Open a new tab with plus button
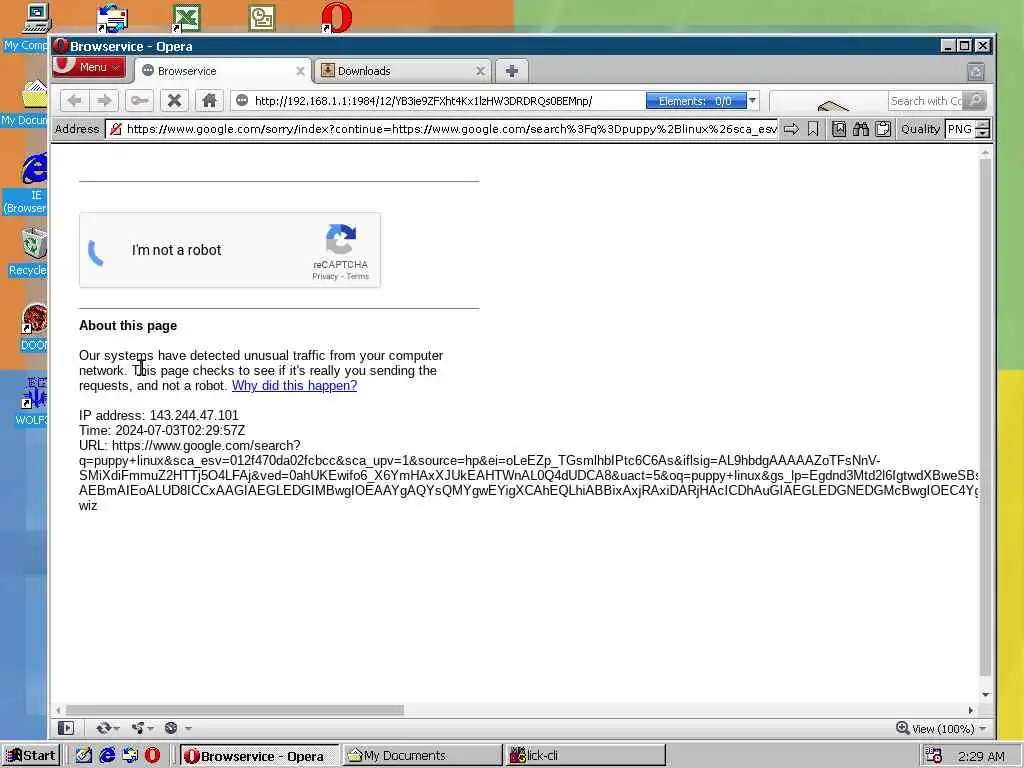The height and width of the screenshot is (768, 1024). [x=512, y=71]
